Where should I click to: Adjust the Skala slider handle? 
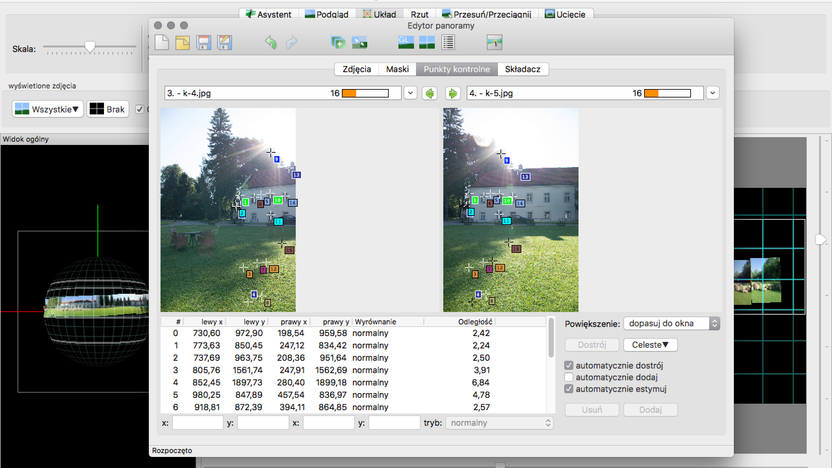(90, 47)
